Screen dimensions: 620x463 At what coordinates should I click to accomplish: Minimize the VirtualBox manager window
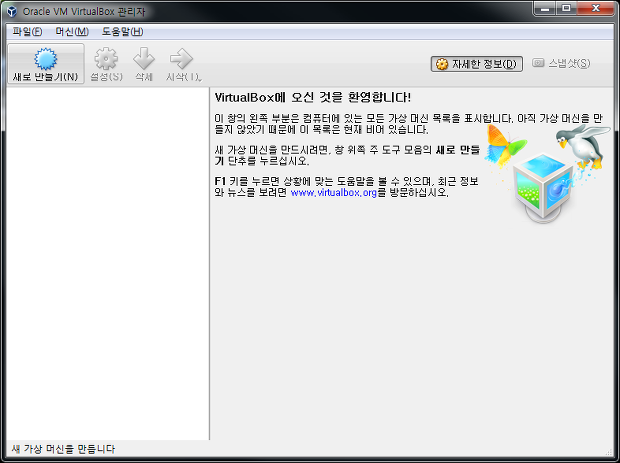pos(545,8)
